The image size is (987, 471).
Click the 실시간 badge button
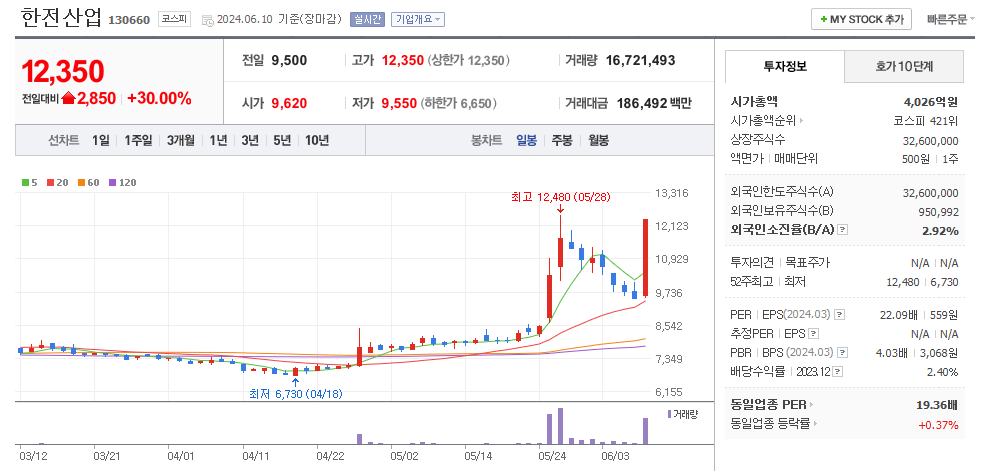367,20
